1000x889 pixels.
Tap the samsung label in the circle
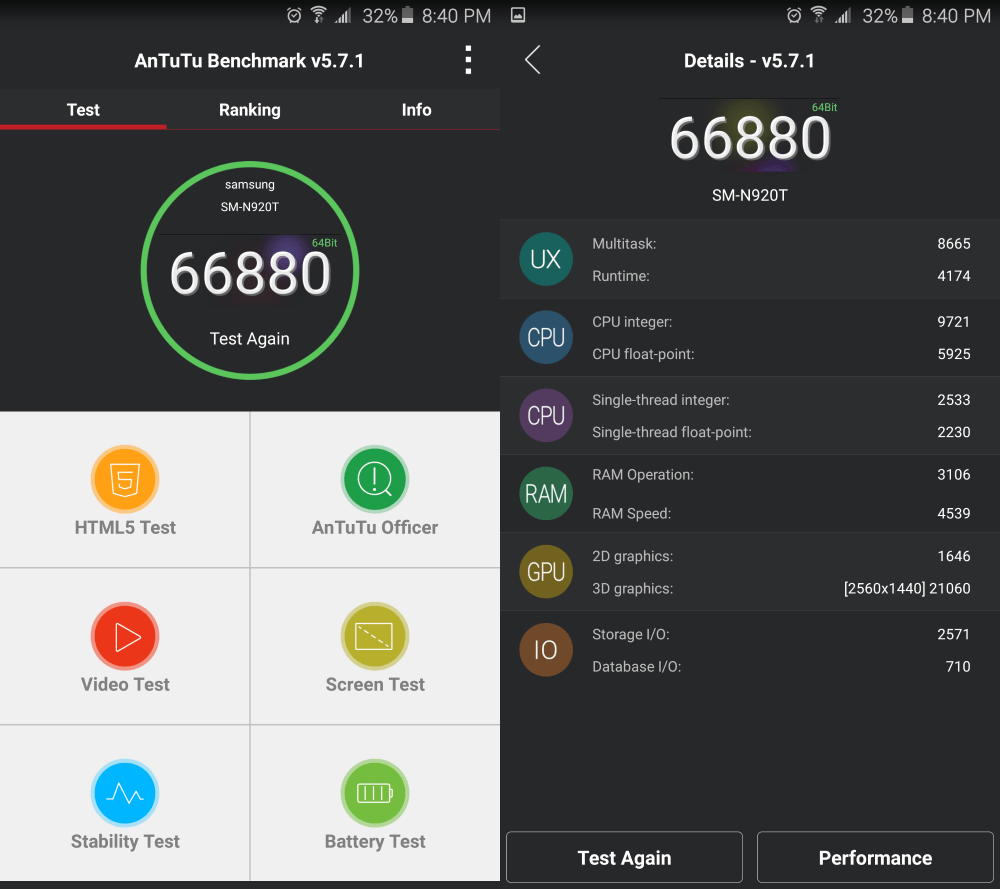coord(249,185)
